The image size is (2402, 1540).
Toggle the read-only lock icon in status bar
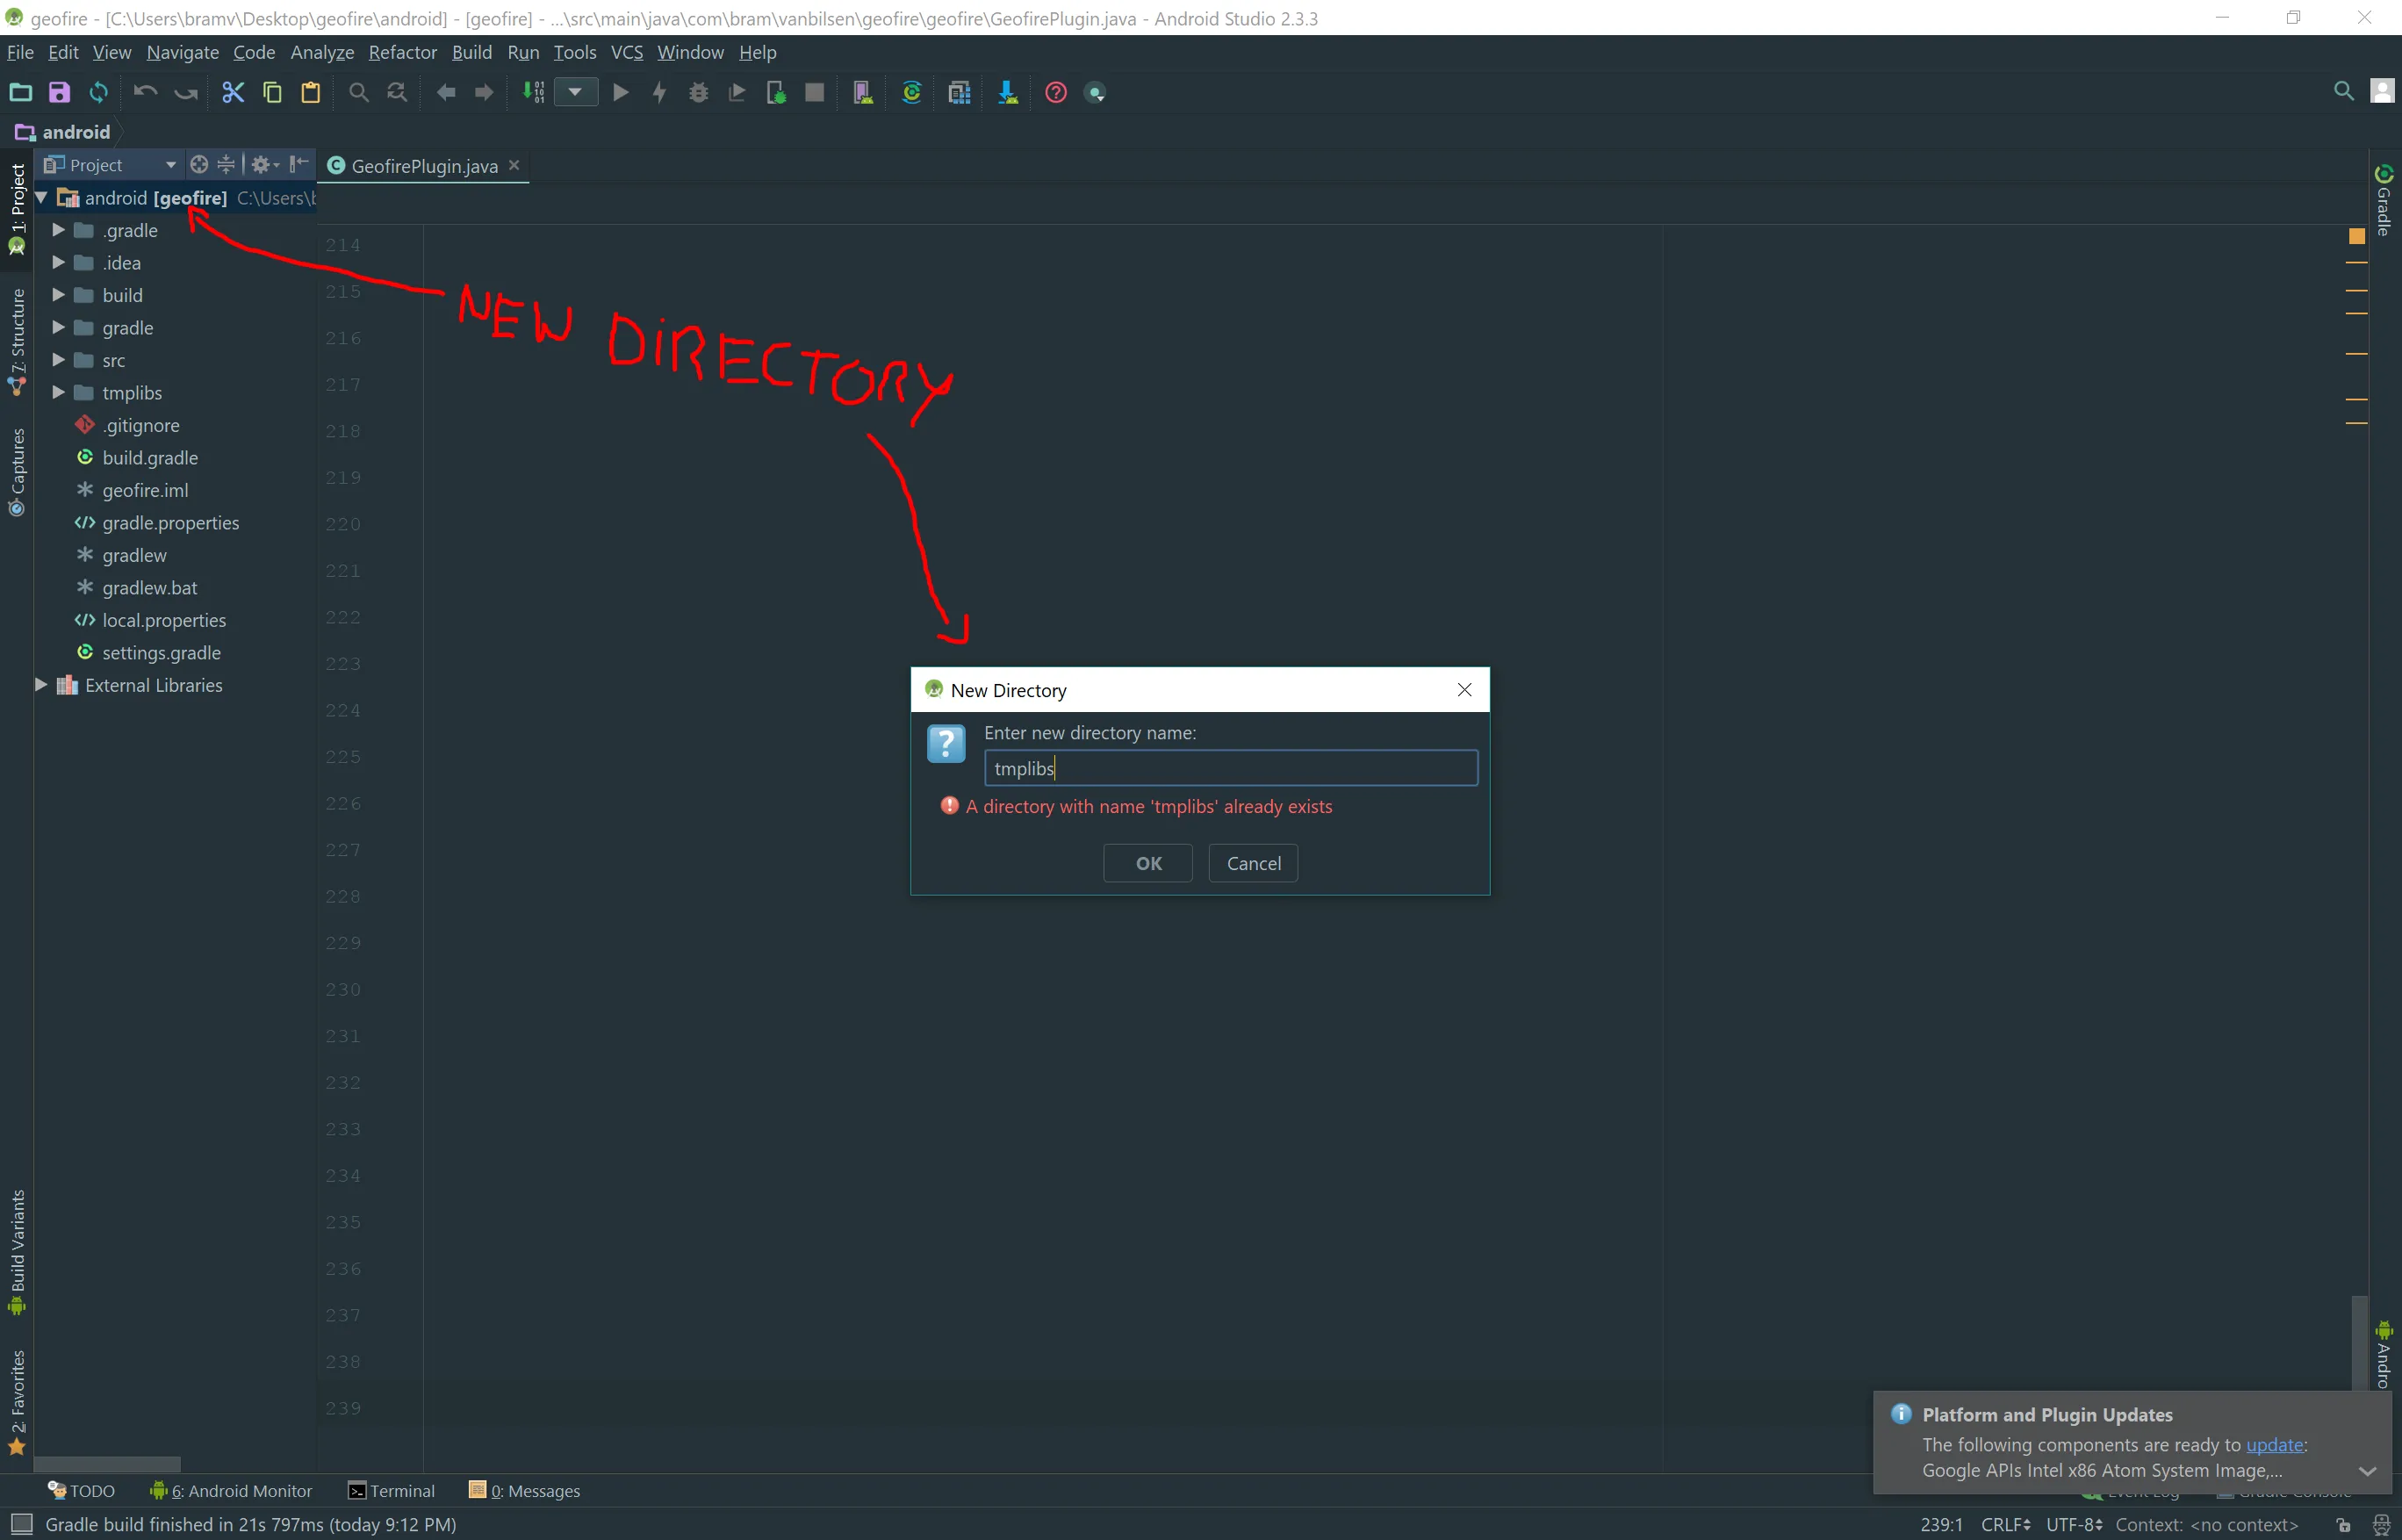tap(2344, 1525)
